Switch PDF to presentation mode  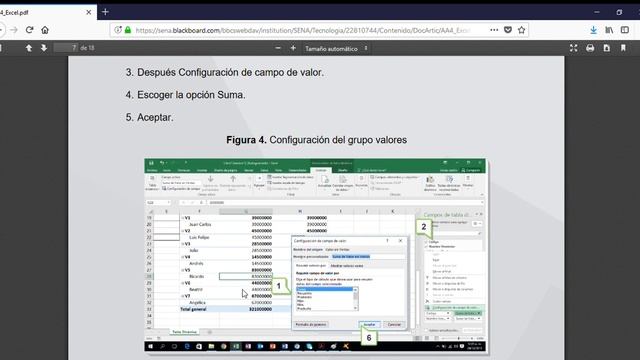573,48
